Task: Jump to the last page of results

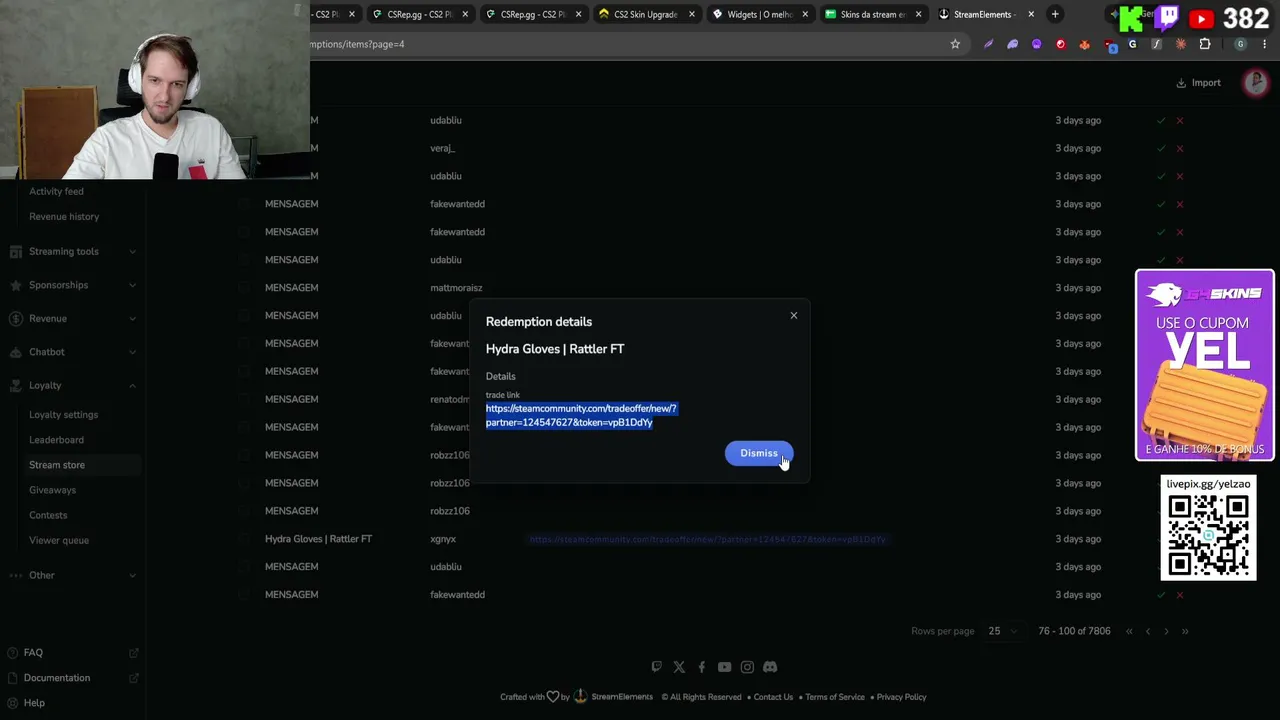Action: pyautogui.click(x=1185, y=631)
